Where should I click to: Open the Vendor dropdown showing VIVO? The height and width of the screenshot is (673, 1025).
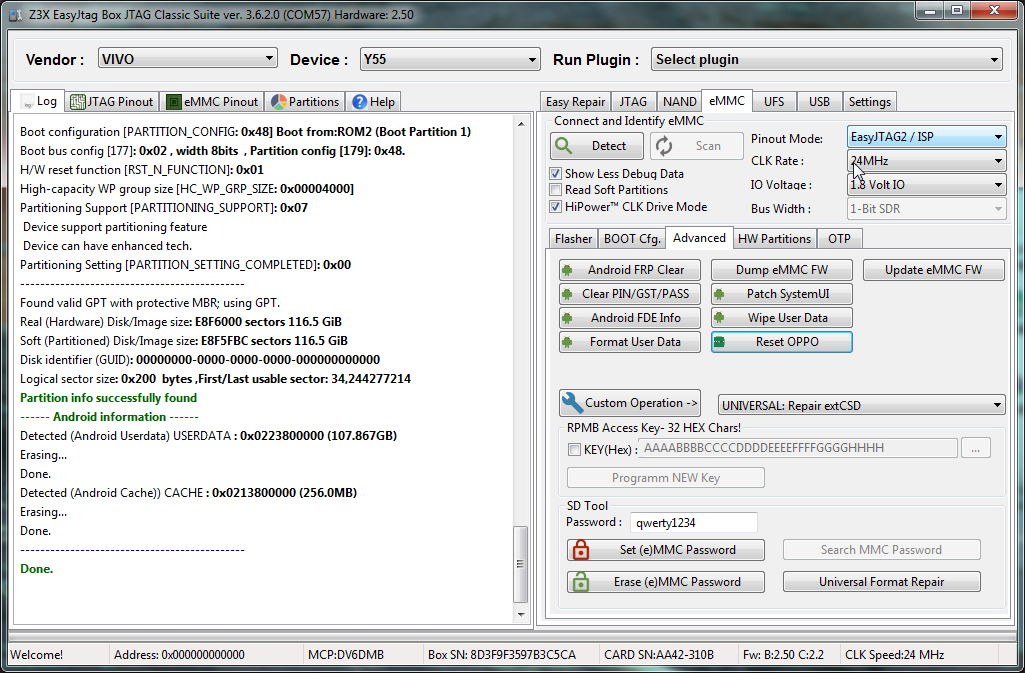pos(187,59)
